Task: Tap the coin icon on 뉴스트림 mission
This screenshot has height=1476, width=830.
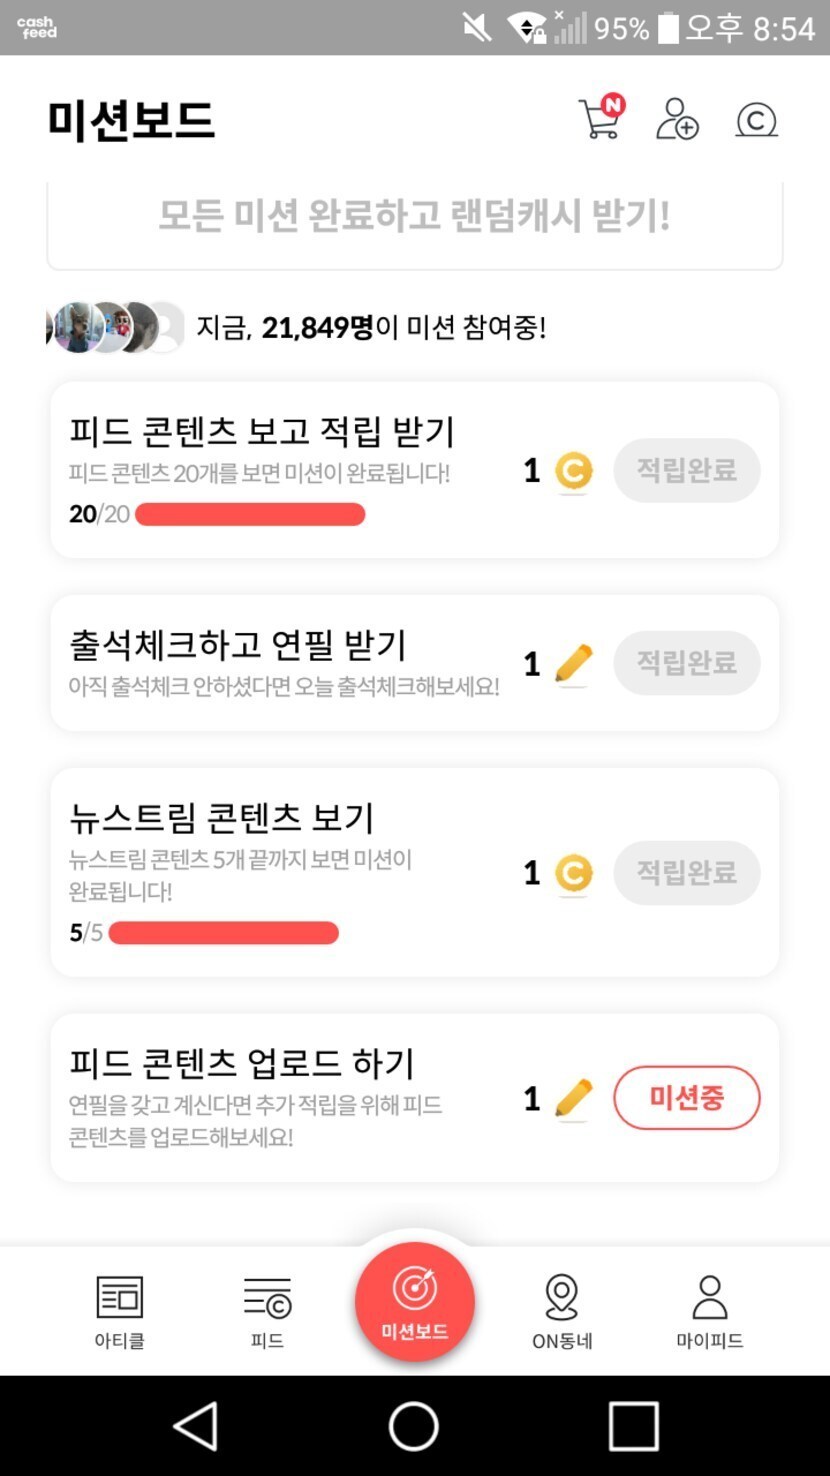Action: pyautogui.click(x=573, y=873)
